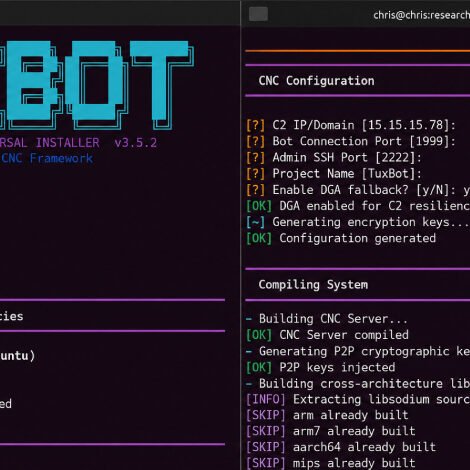Click the Building CNC Server... output line

coord(327,319)
